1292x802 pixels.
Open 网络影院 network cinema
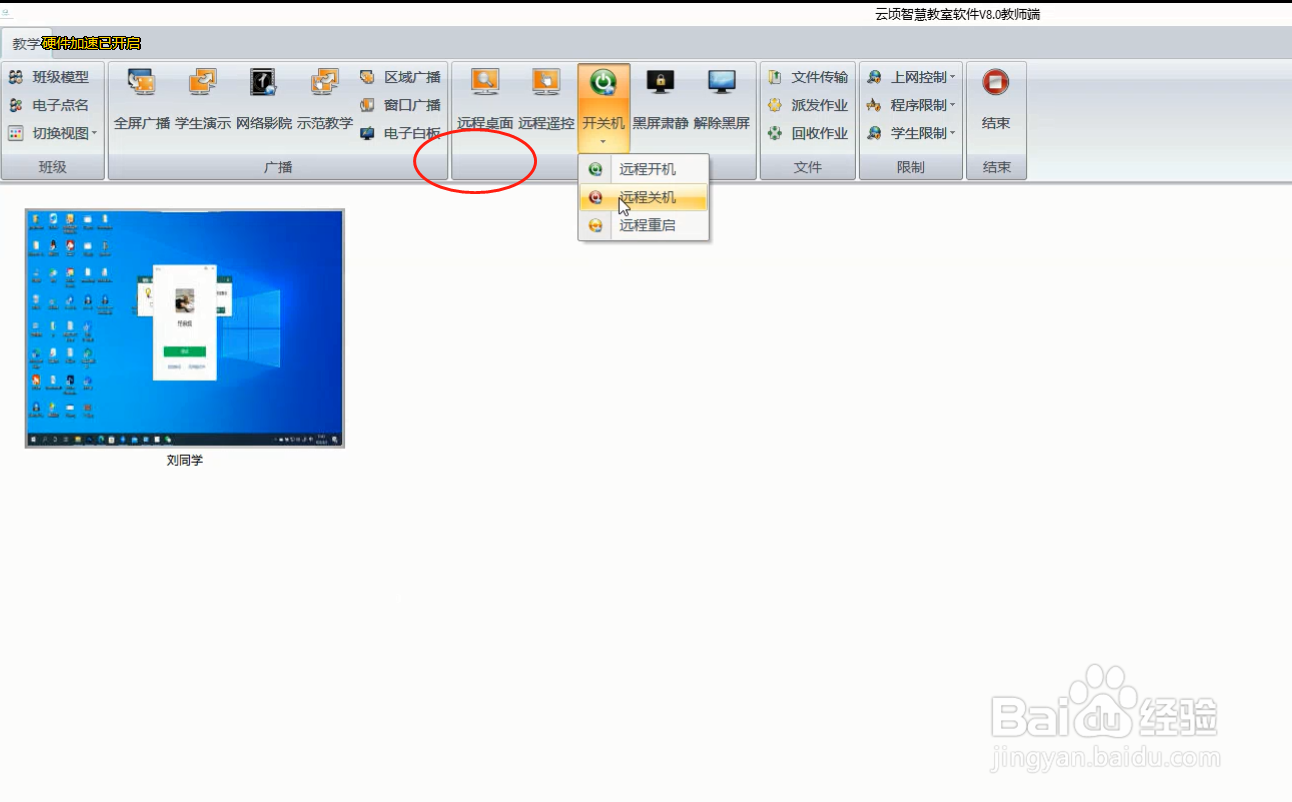point(264,100)
